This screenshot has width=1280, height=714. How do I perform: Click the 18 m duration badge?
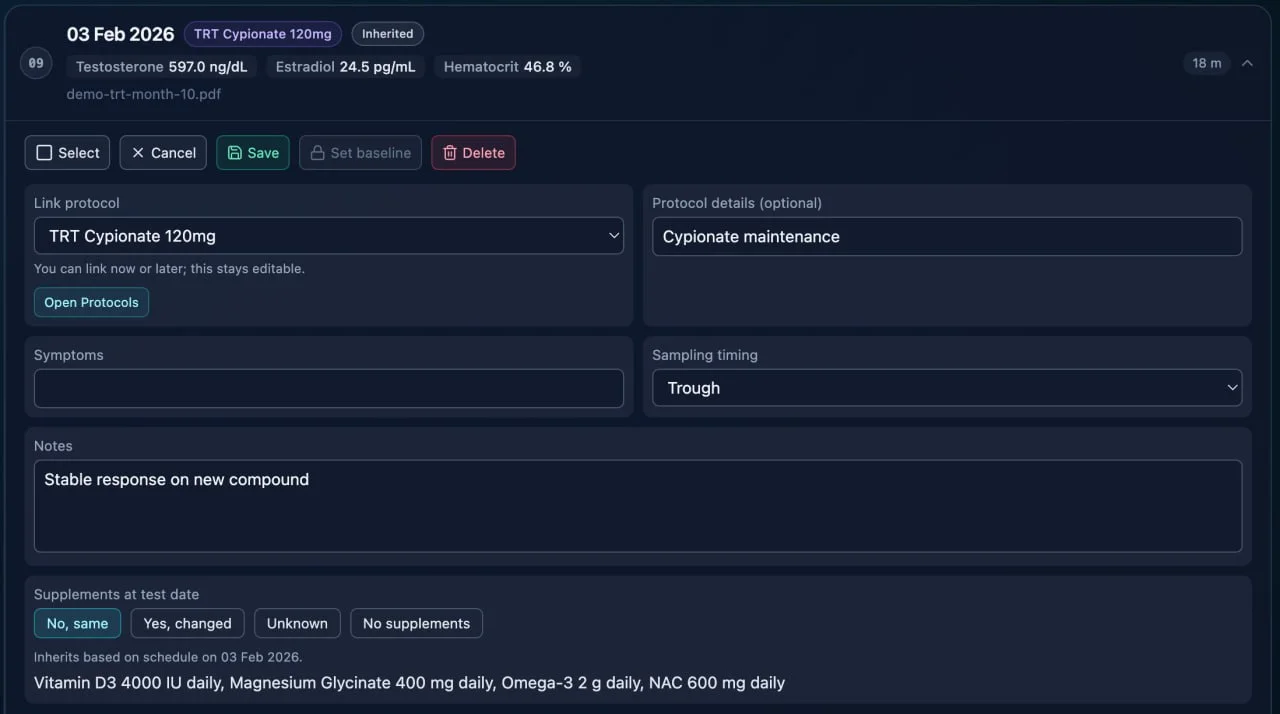1206,63
